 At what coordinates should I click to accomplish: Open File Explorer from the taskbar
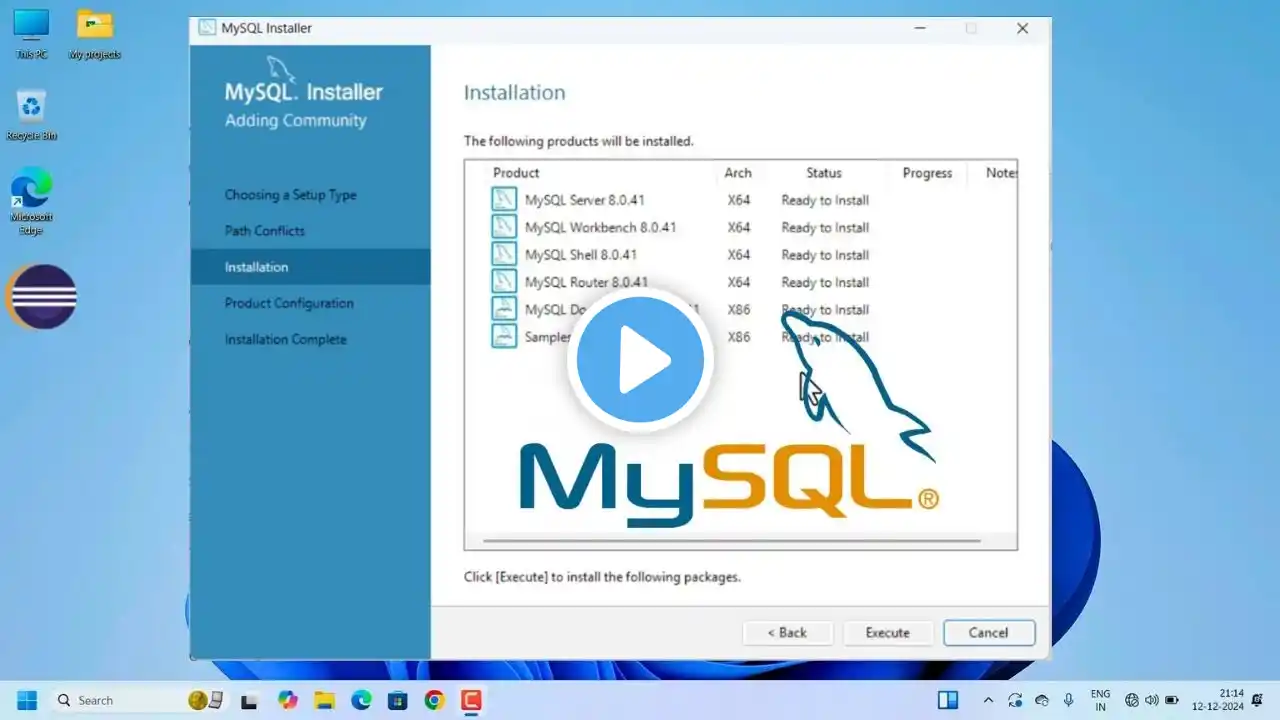tap(324, 700)
